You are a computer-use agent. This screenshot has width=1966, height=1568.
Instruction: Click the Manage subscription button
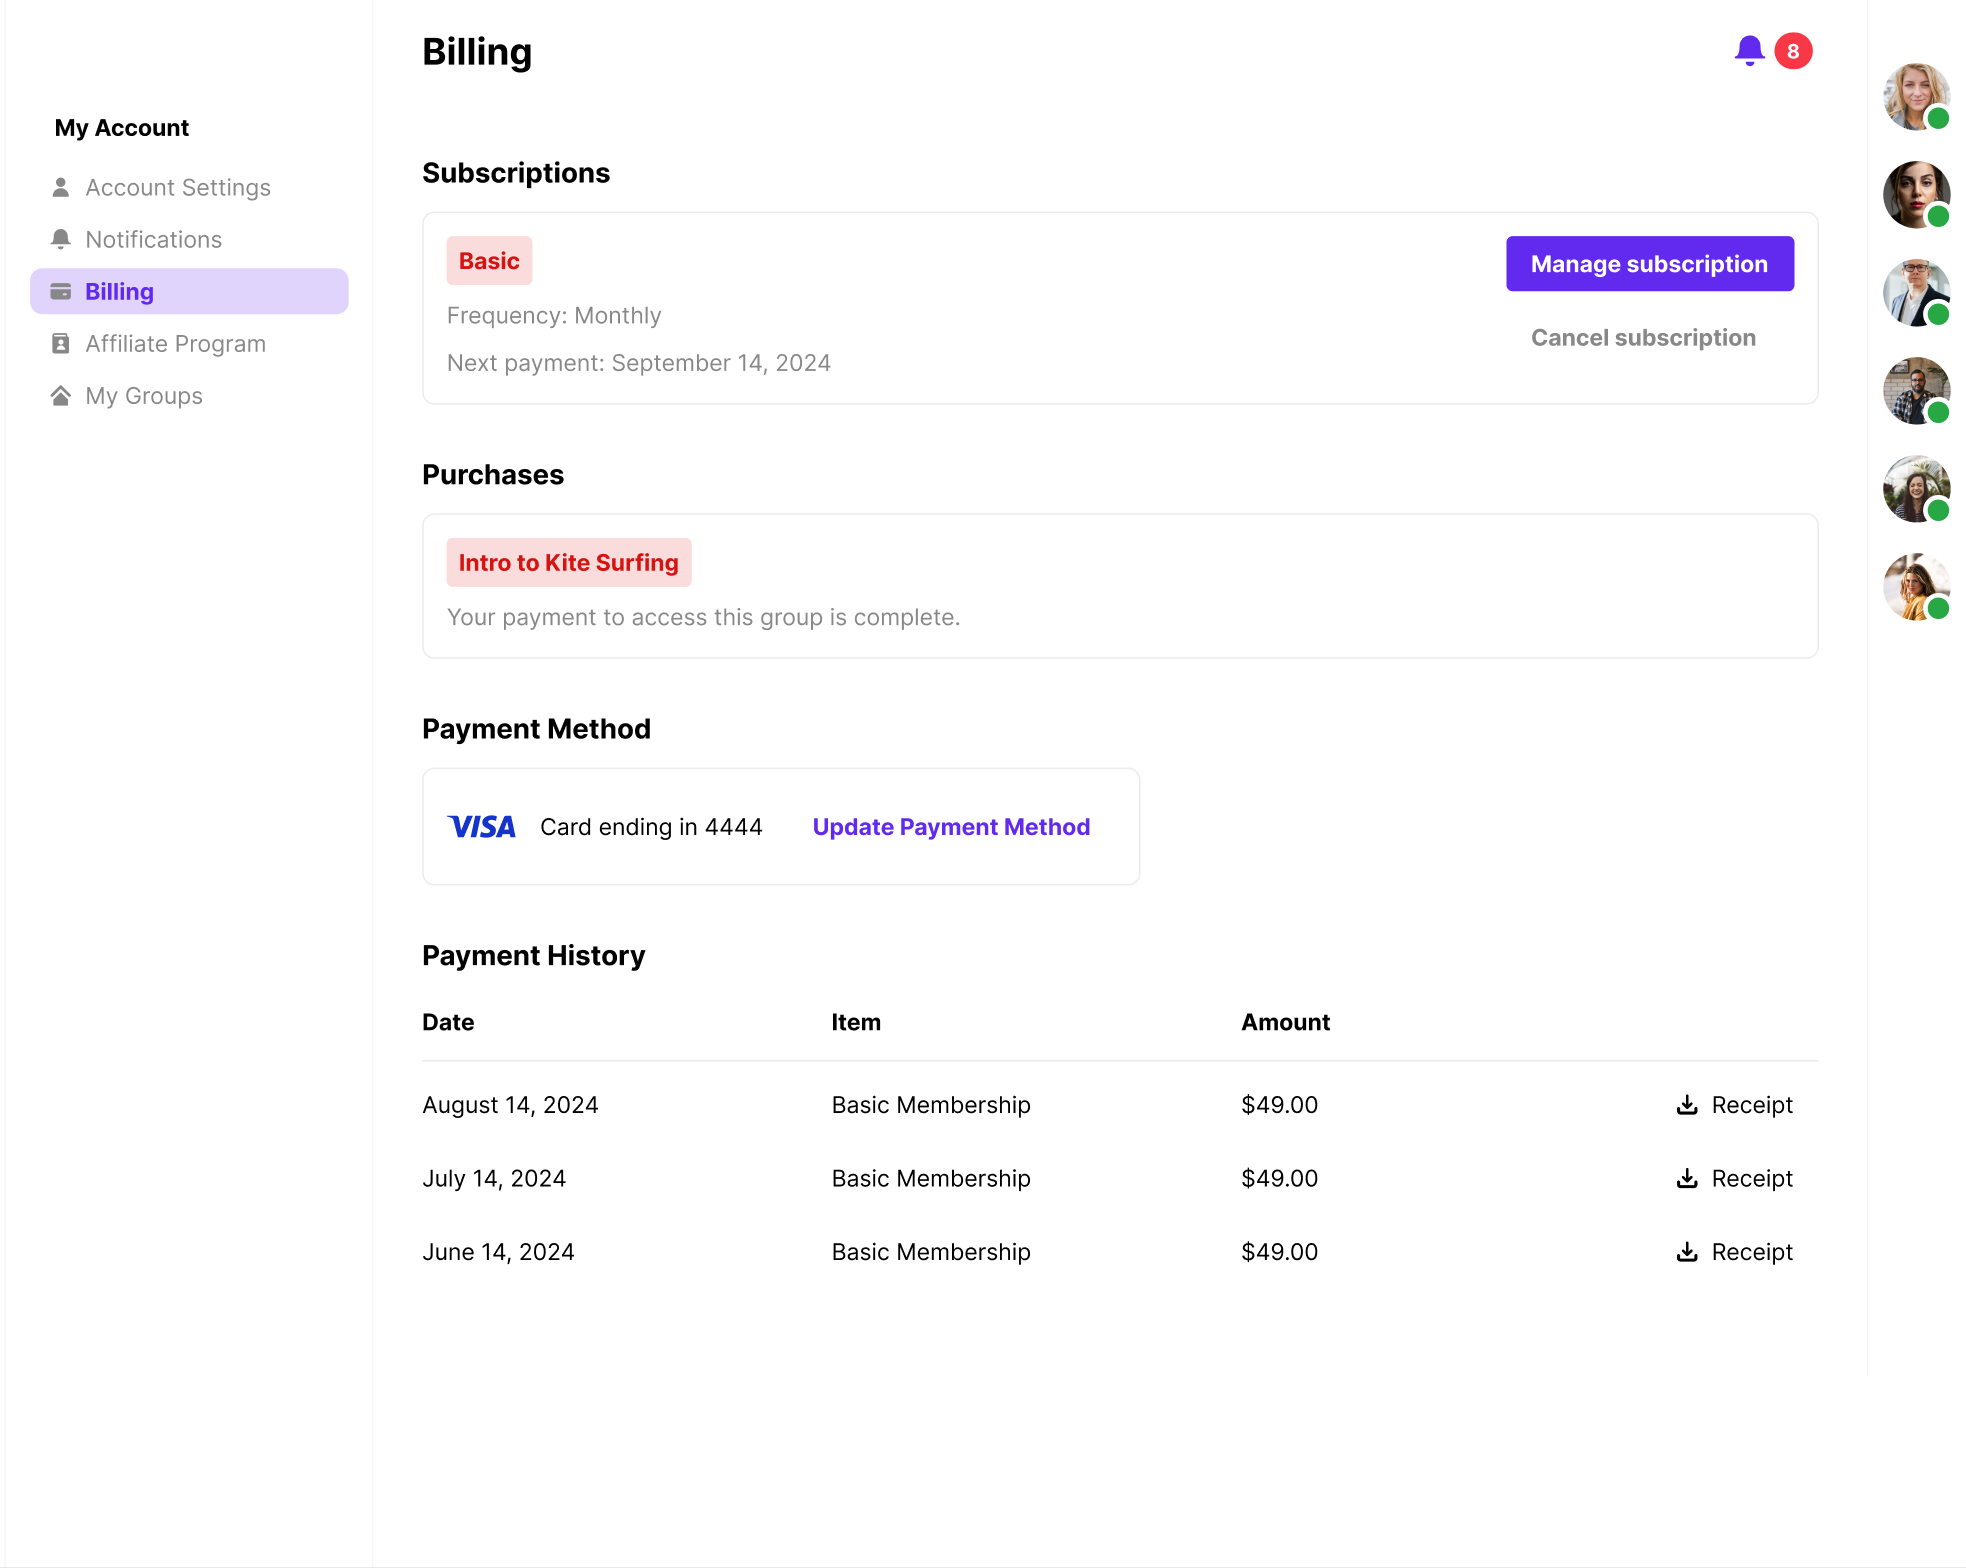point(1649,264)
